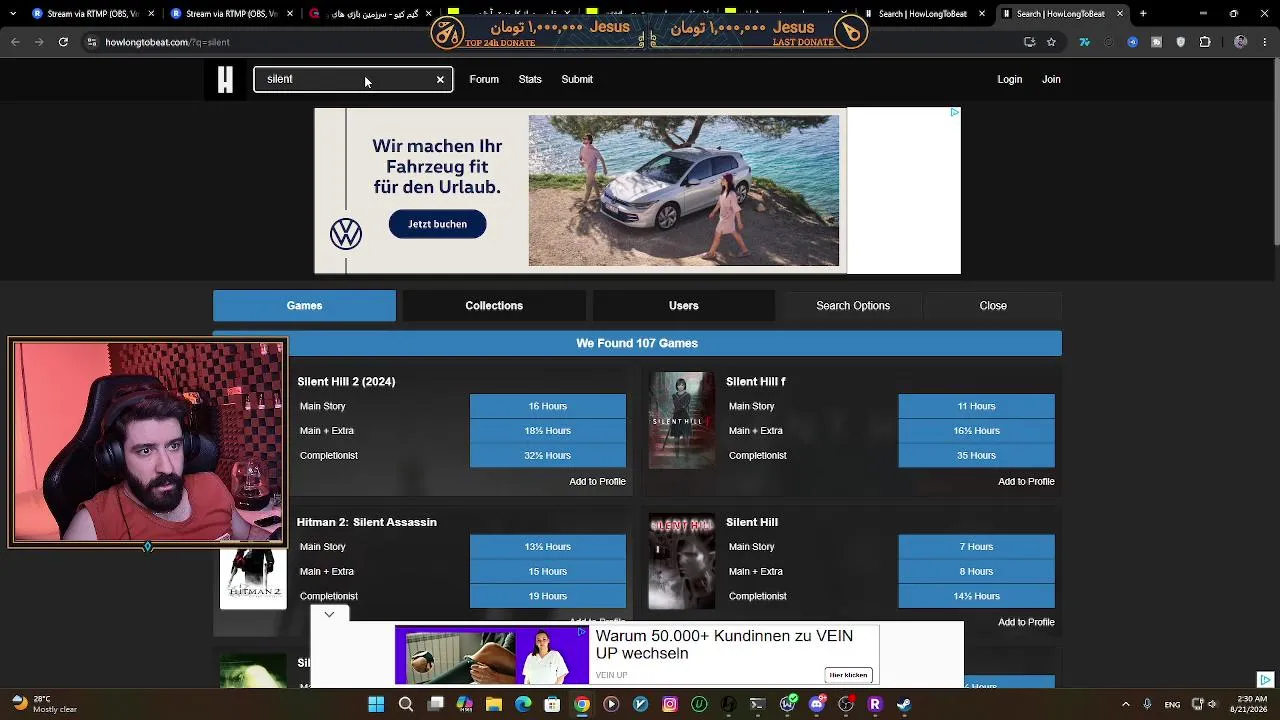Screen dimensions: 1280x720
Task: Open the Submit menu item
Action: [577, 79]
